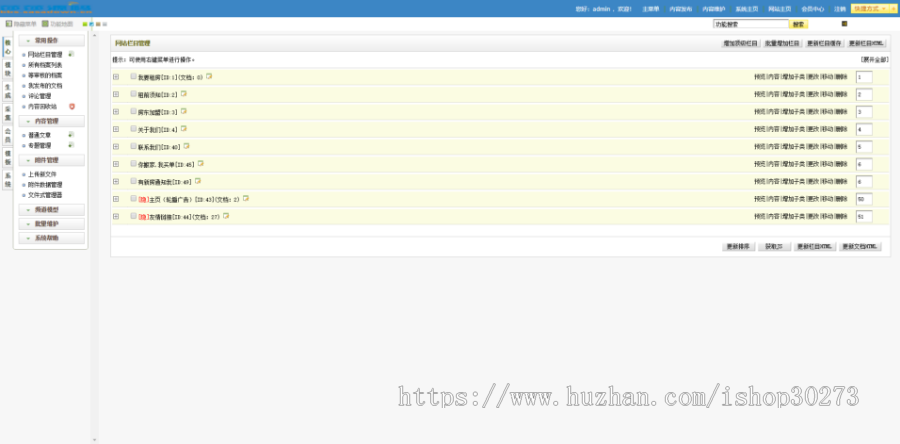
Task: Click edit icon on 友情链接 ID:44 row
Action: 226,216
